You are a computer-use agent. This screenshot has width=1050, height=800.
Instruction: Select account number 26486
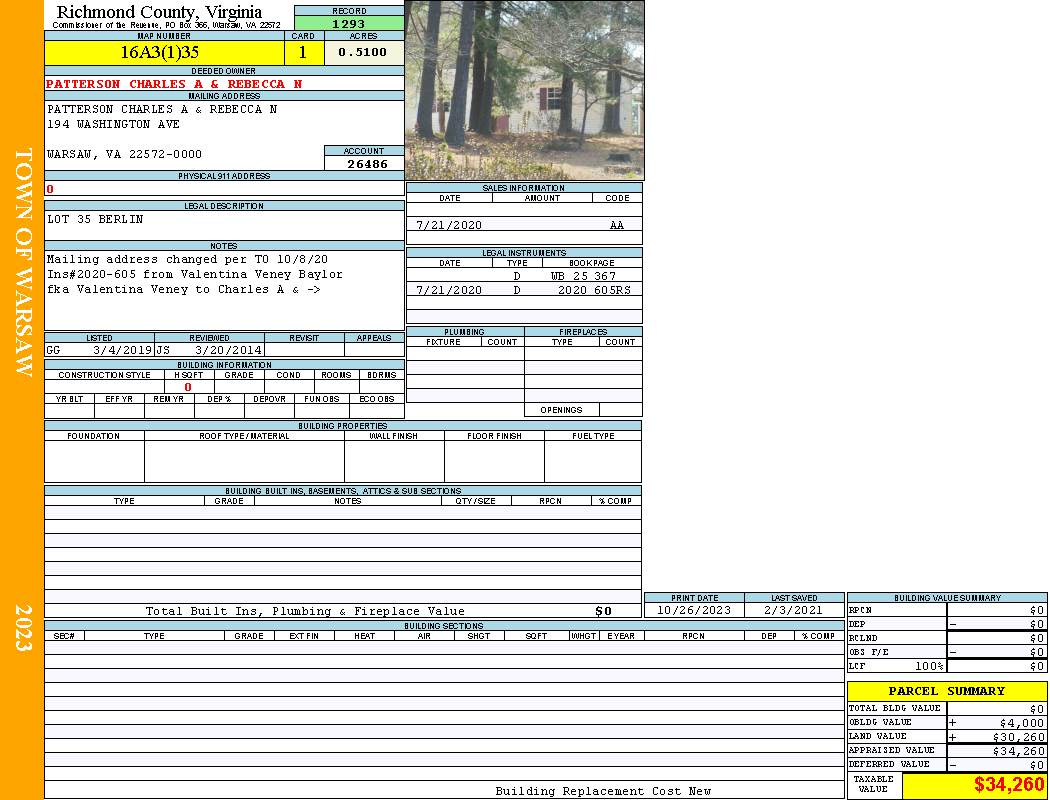[x=367, y=163]
